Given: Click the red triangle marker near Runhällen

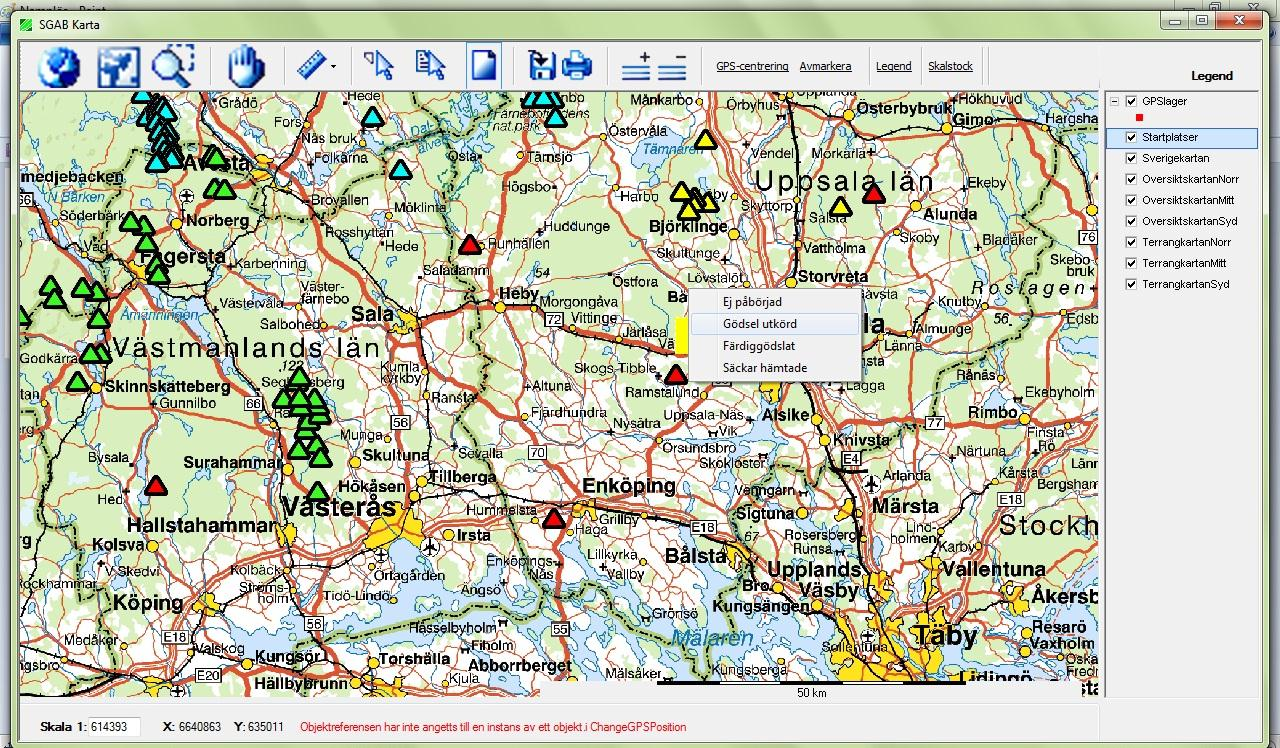Looking at the screenshot, I should [470, 244].
